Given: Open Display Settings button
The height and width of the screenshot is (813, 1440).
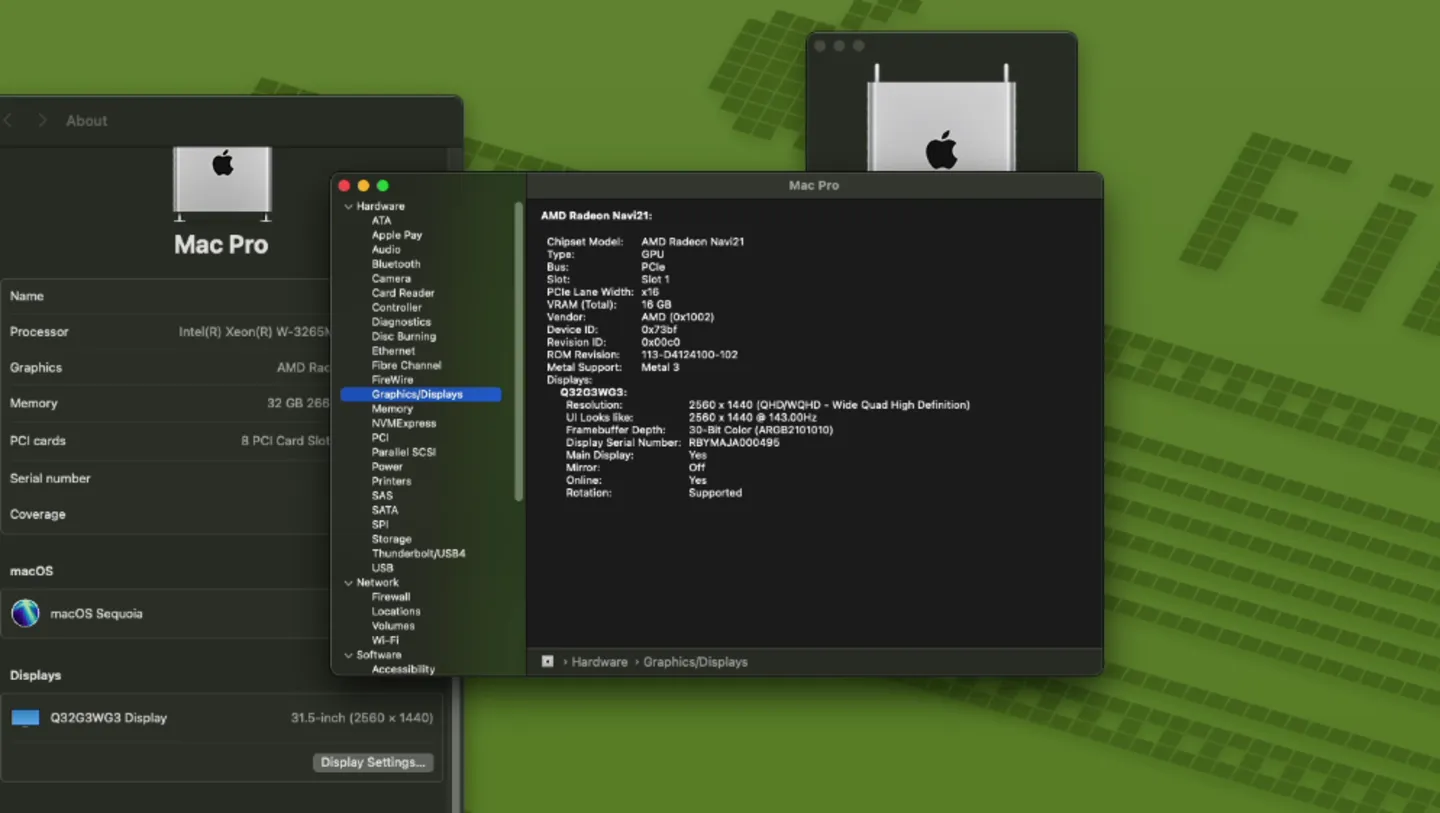Looking at the screenshot, I should (x=373, y=762).
